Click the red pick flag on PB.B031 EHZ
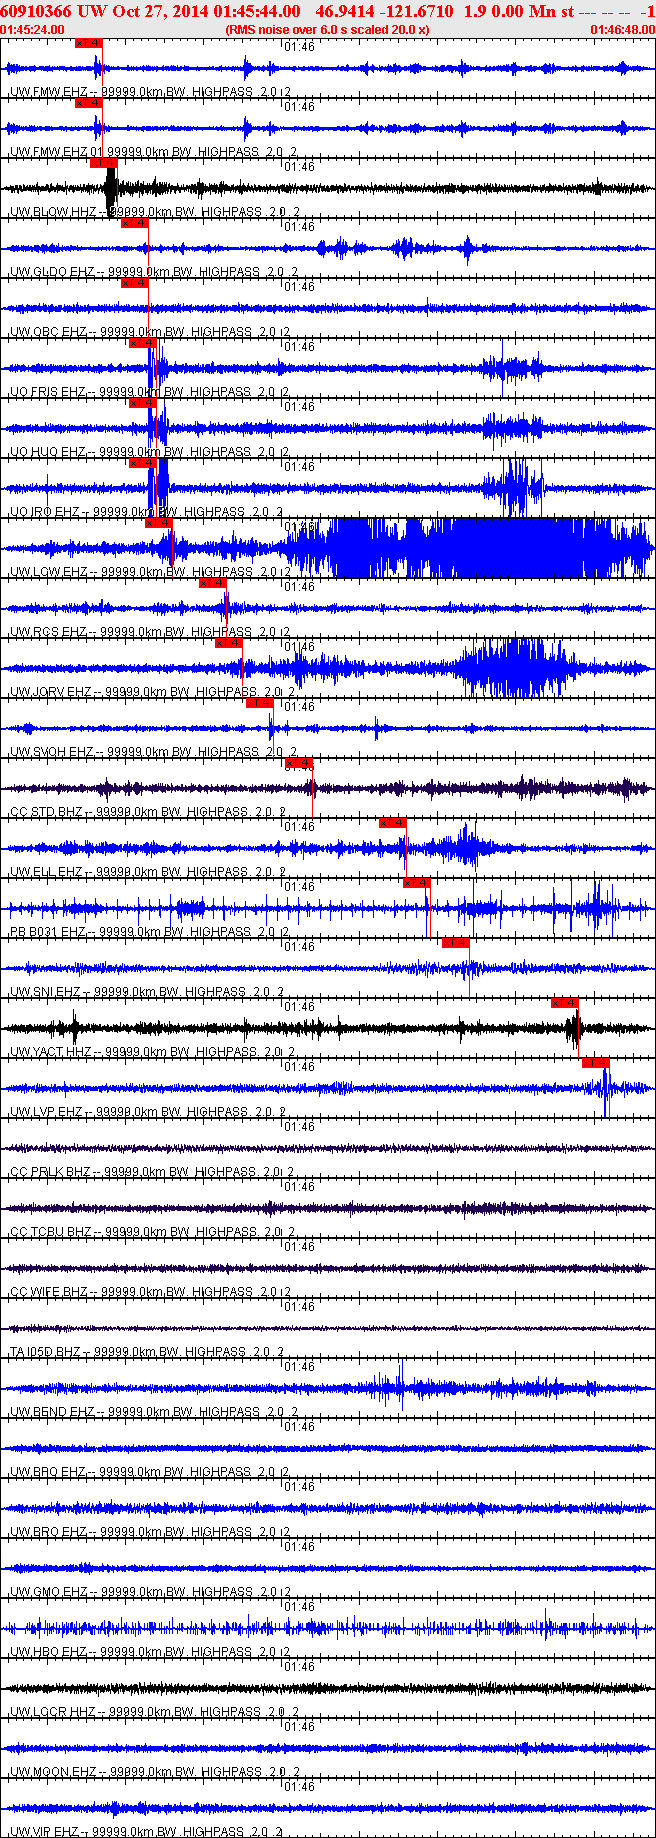 (417, 882)
